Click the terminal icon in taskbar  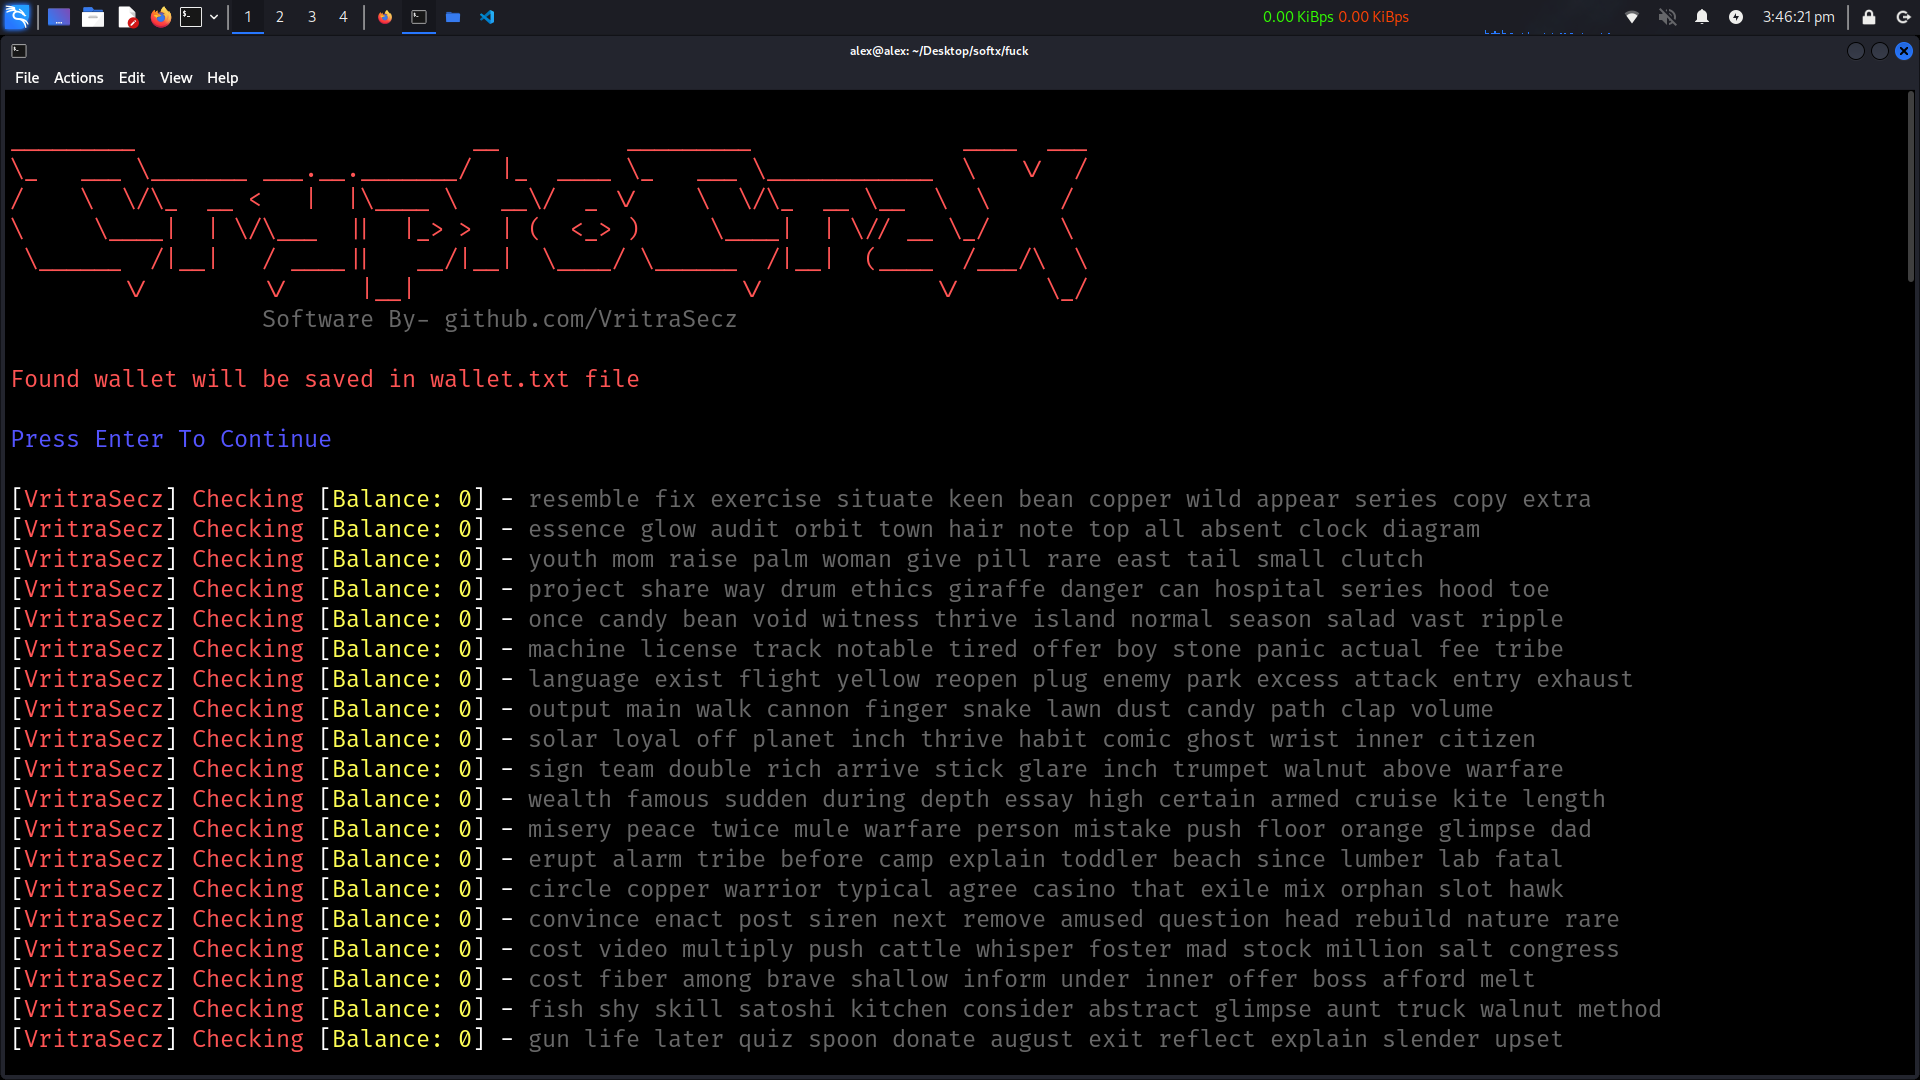point(191,16)
